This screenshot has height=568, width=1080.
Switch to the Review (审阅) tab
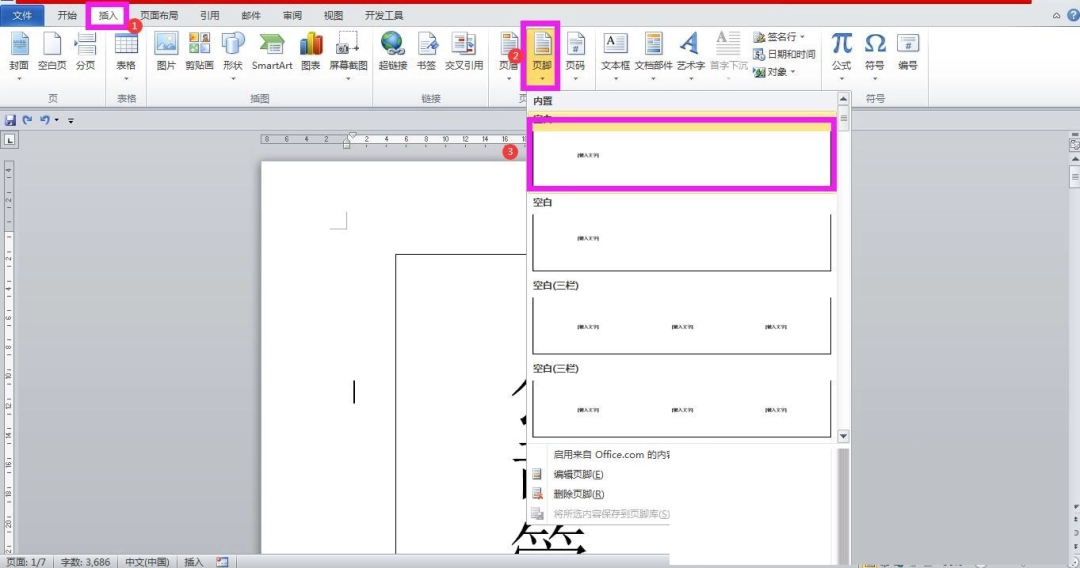coord(292,15)
